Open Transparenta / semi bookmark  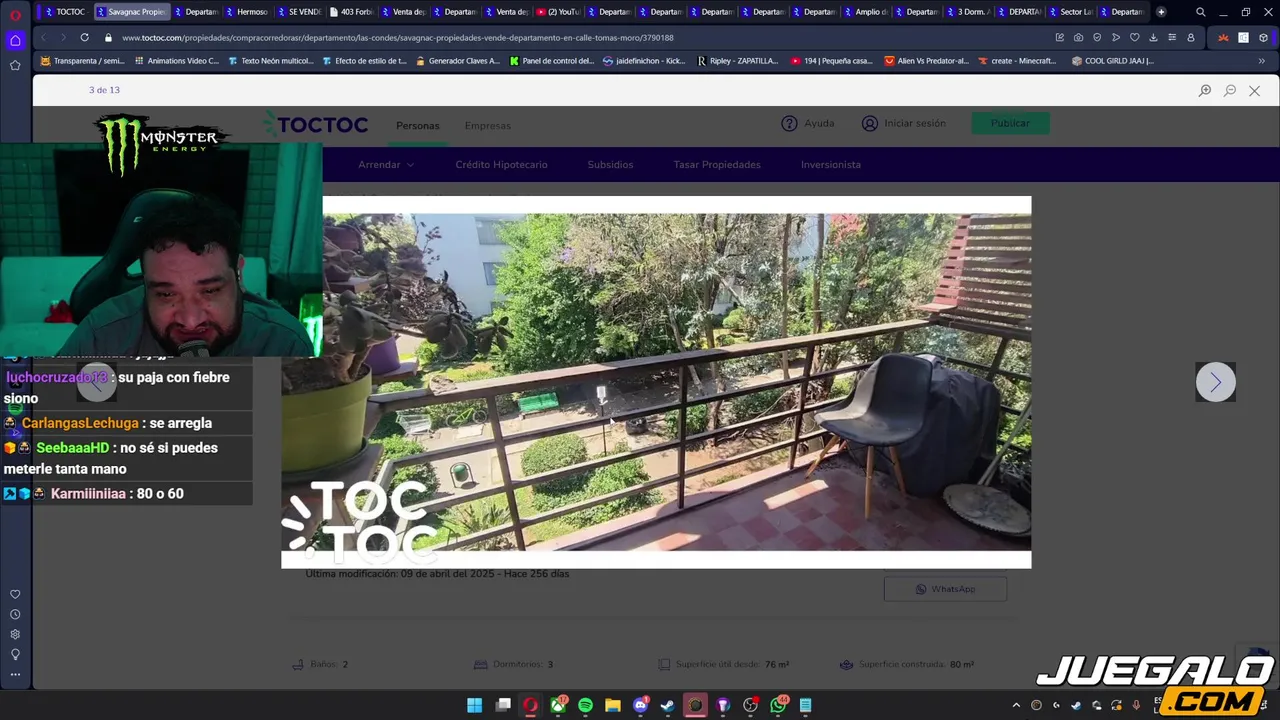coord(82,61)
